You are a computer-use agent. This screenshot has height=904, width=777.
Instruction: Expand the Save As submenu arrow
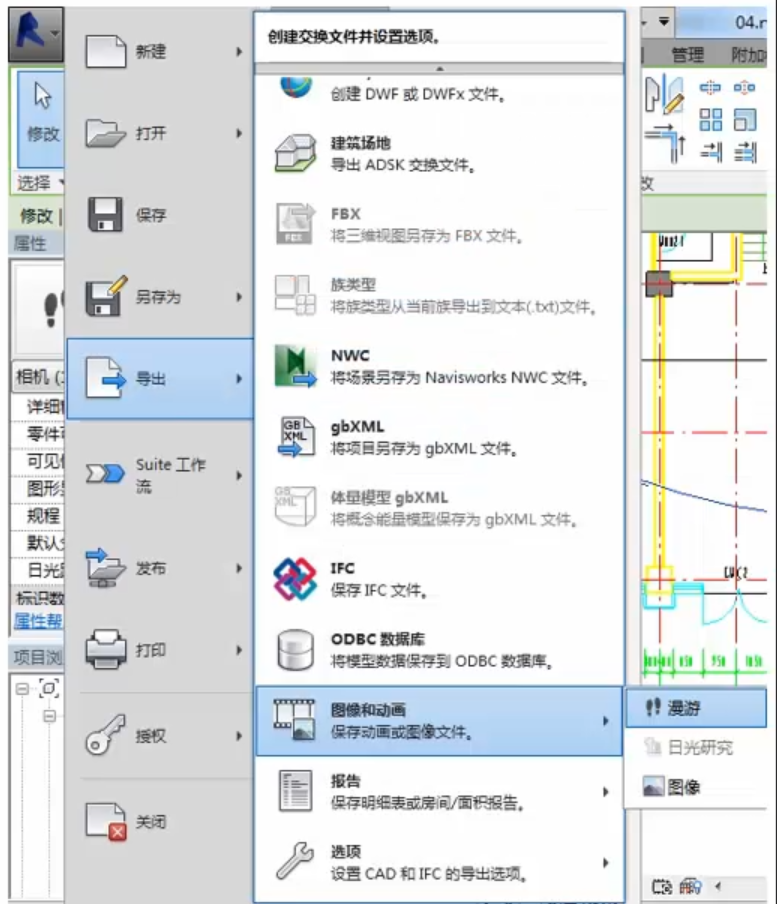[239, 297]
